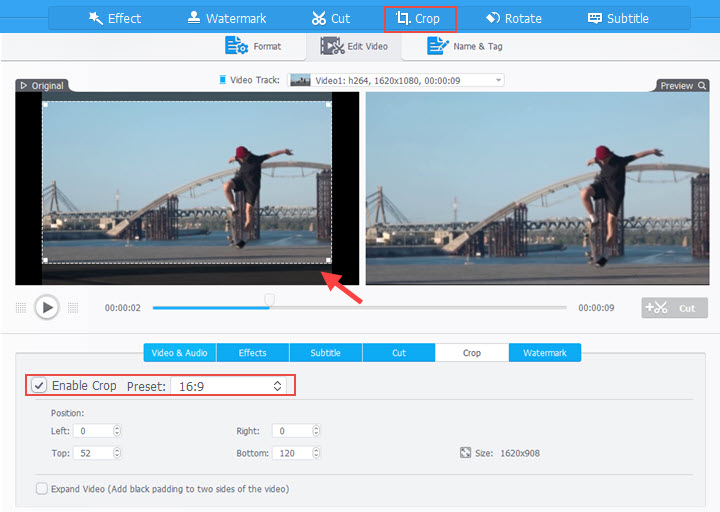Open the Rotate tool in top toolbar
Screen dimensions: 720x512
click(513, 18)
